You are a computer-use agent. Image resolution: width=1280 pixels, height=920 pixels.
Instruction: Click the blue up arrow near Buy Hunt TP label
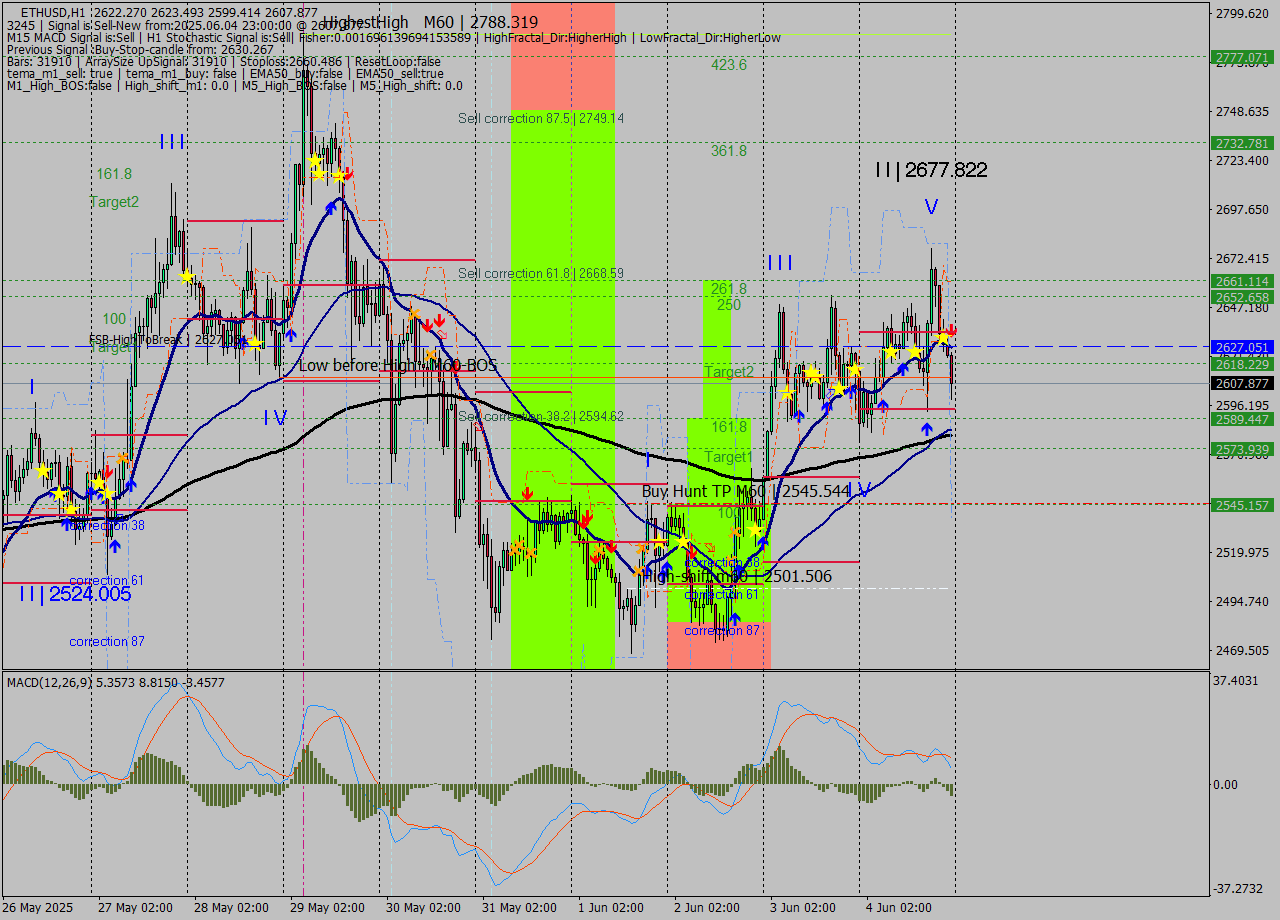point(762,542)
